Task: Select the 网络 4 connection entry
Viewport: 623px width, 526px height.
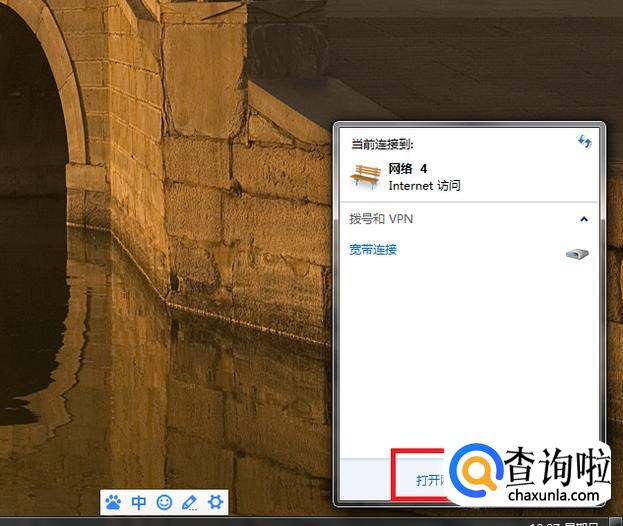Action: (408, 169)
